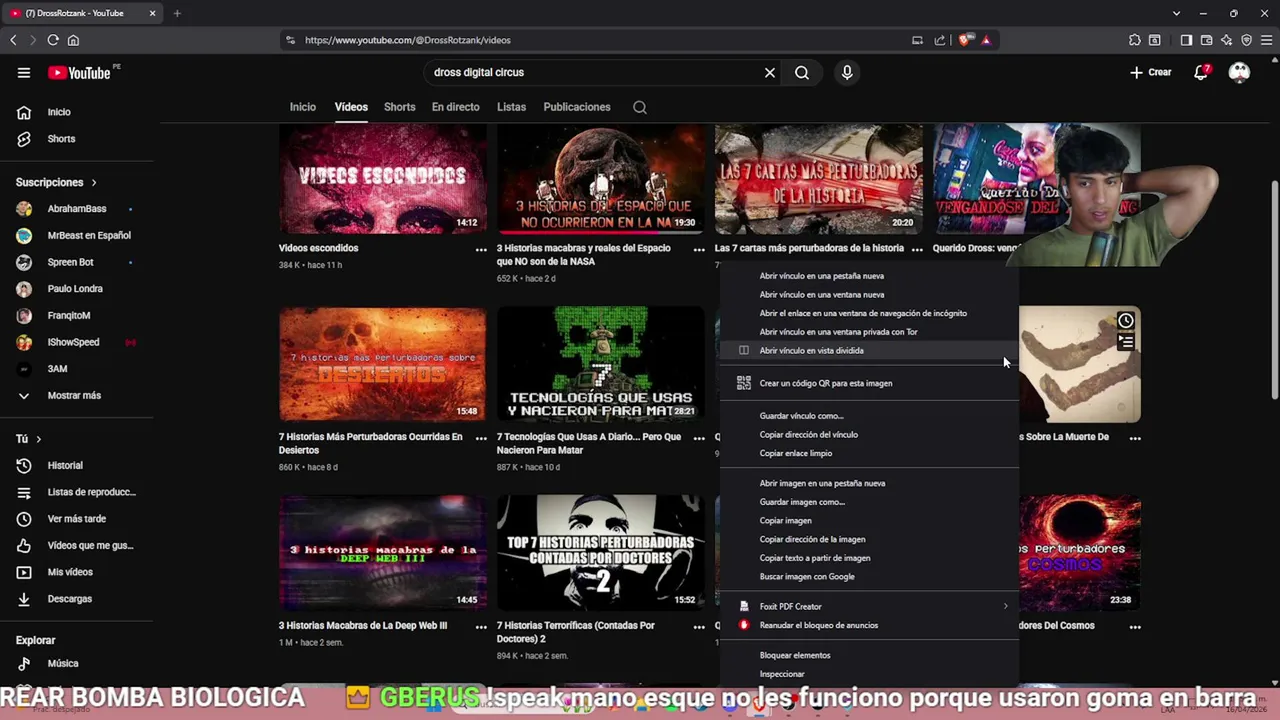The width and height of the screenshot is (1280, 720).
Task: Expand the Foxit PDF Creator submenu
Action: 1005,606
